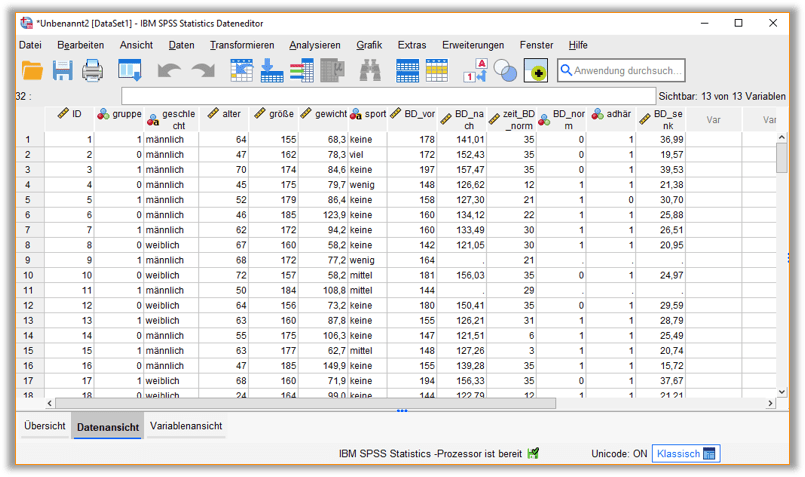This screenshot has width=805, height=477.
Task: Undo the last action arrow
Action: (169, 70)
